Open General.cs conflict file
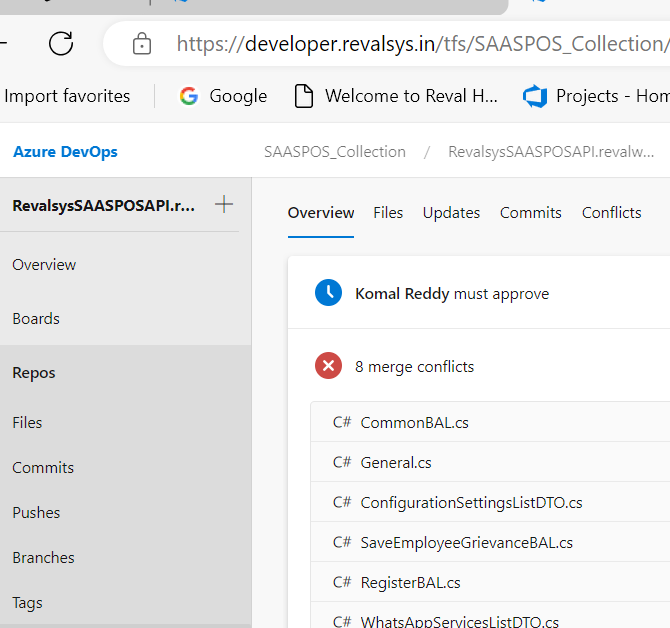The width and height of the screenshot is (670, 628). click(x=396, y=462)
